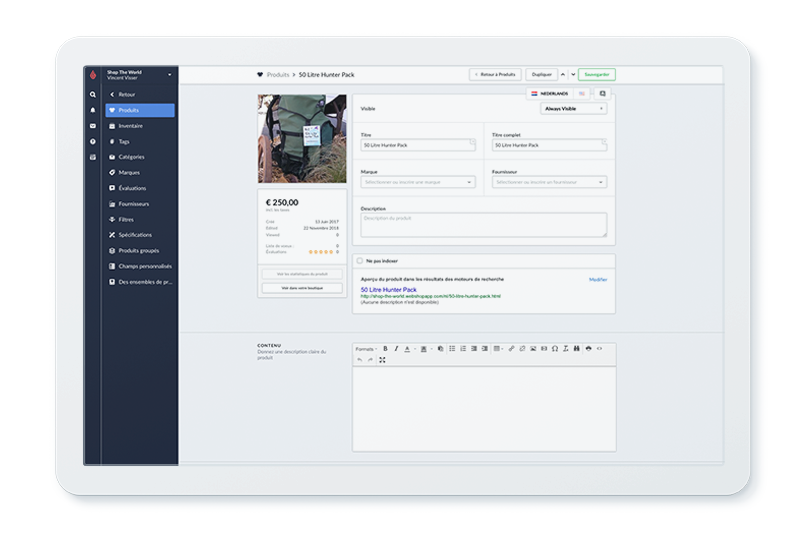
Task: Open Spécifications in the sidebar menu
Action: (140, 235)
